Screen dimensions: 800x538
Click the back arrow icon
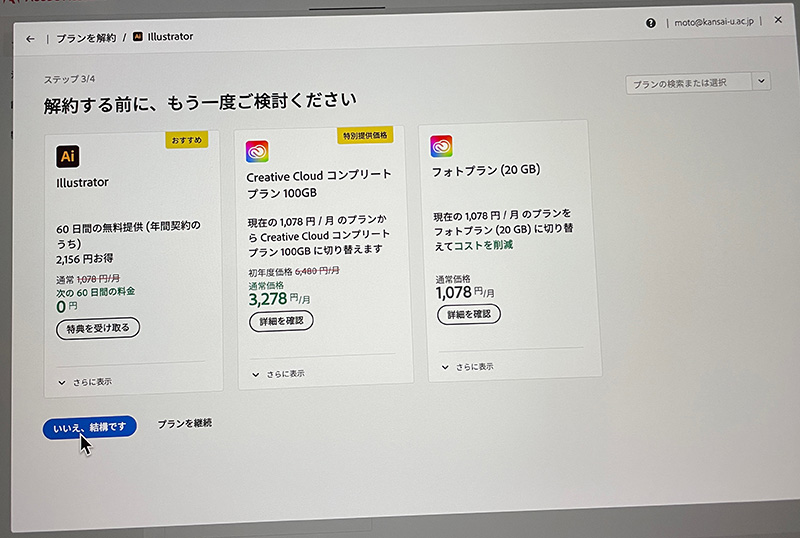pos(30,39)
